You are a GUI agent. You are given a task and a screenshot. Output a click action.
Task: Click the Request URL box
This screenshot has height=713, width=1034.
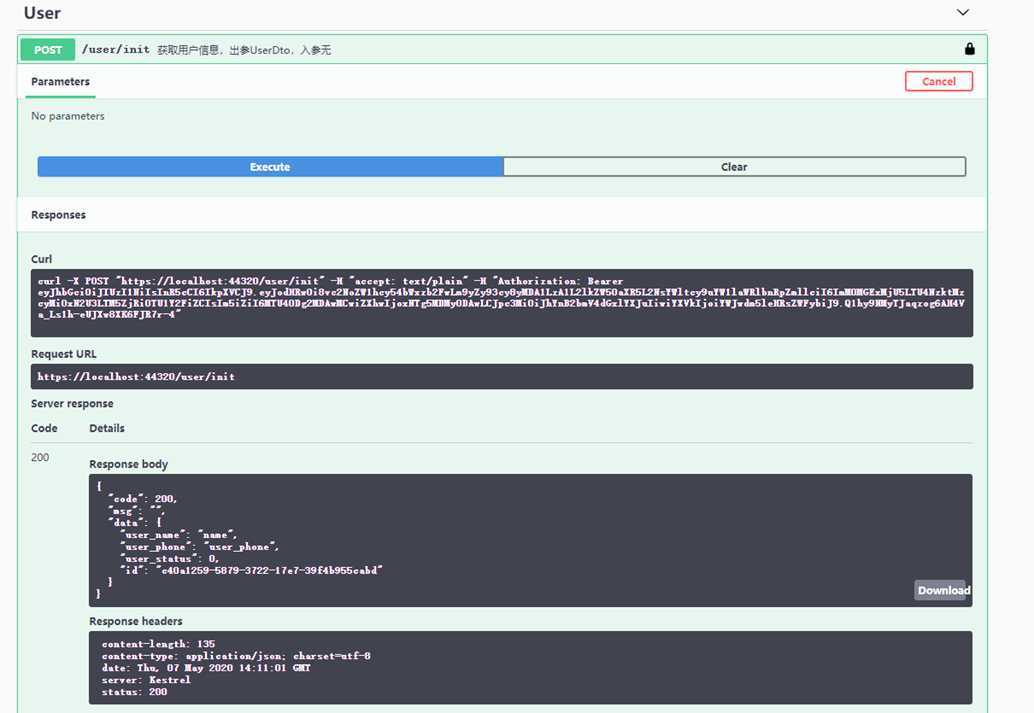(501, 377)
